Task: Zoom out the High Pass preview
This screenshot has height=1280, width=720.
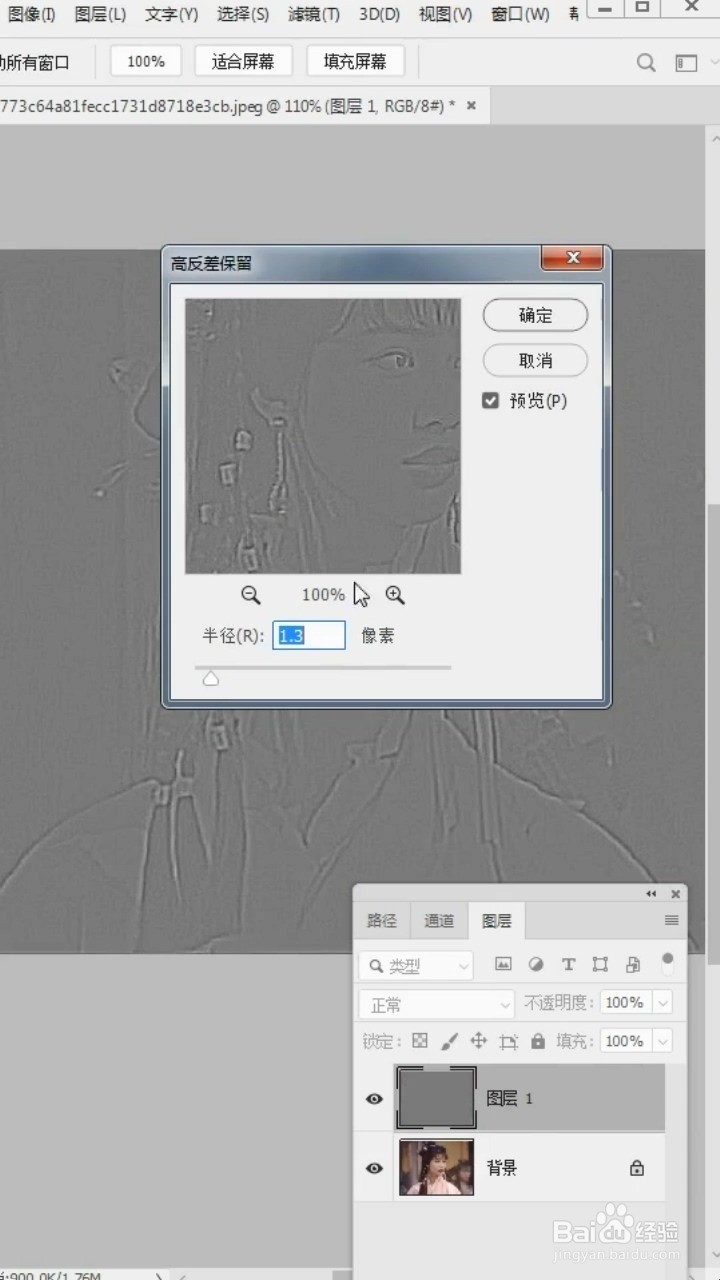Action: (x=251, y=595)
